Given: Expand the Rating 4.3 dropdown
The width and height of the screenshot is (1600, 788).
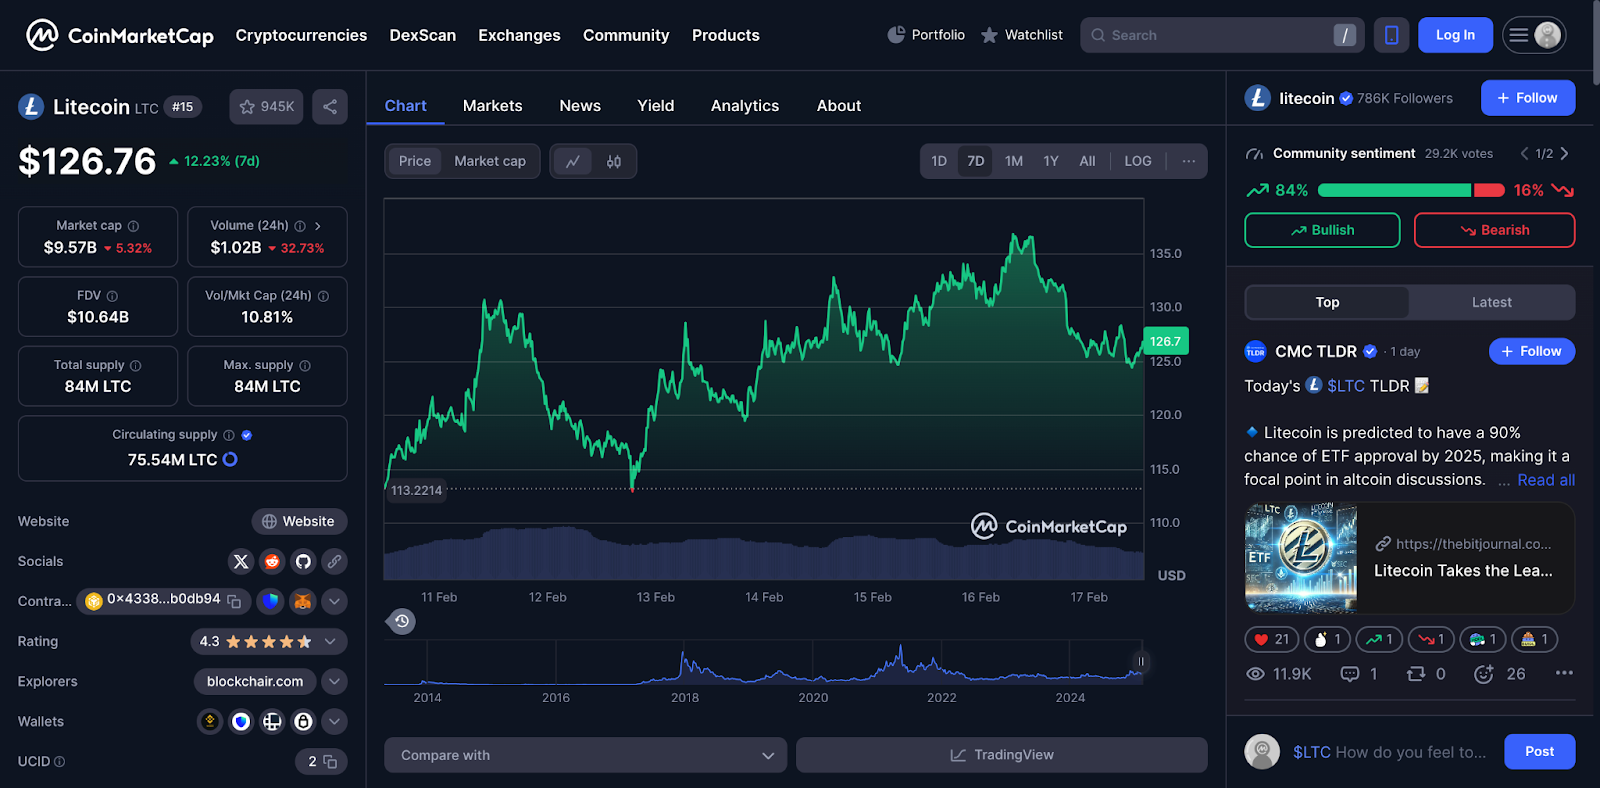Looking at the screenshot, I should click(x=330, y=641).
